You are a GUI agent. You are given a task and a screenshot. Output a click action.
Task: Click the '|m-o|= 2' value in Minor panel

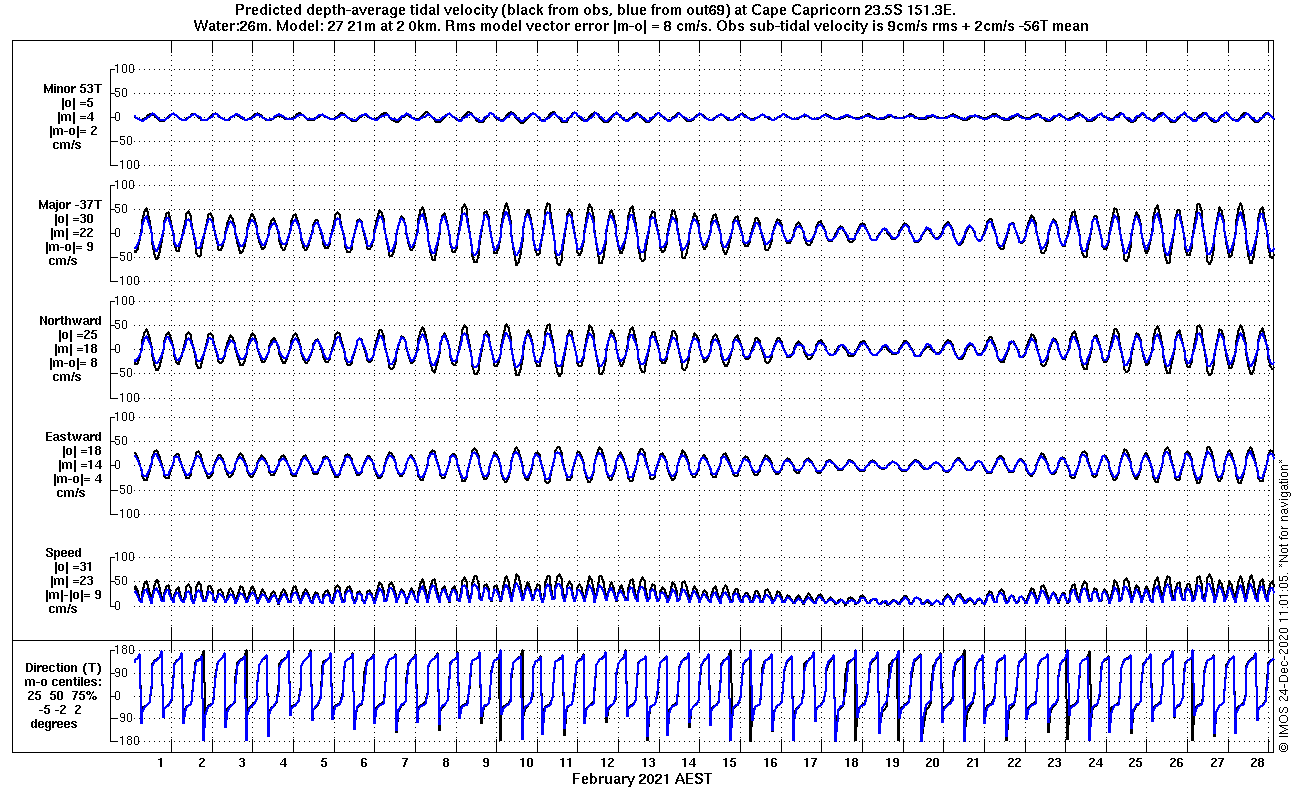coord(73,131)
